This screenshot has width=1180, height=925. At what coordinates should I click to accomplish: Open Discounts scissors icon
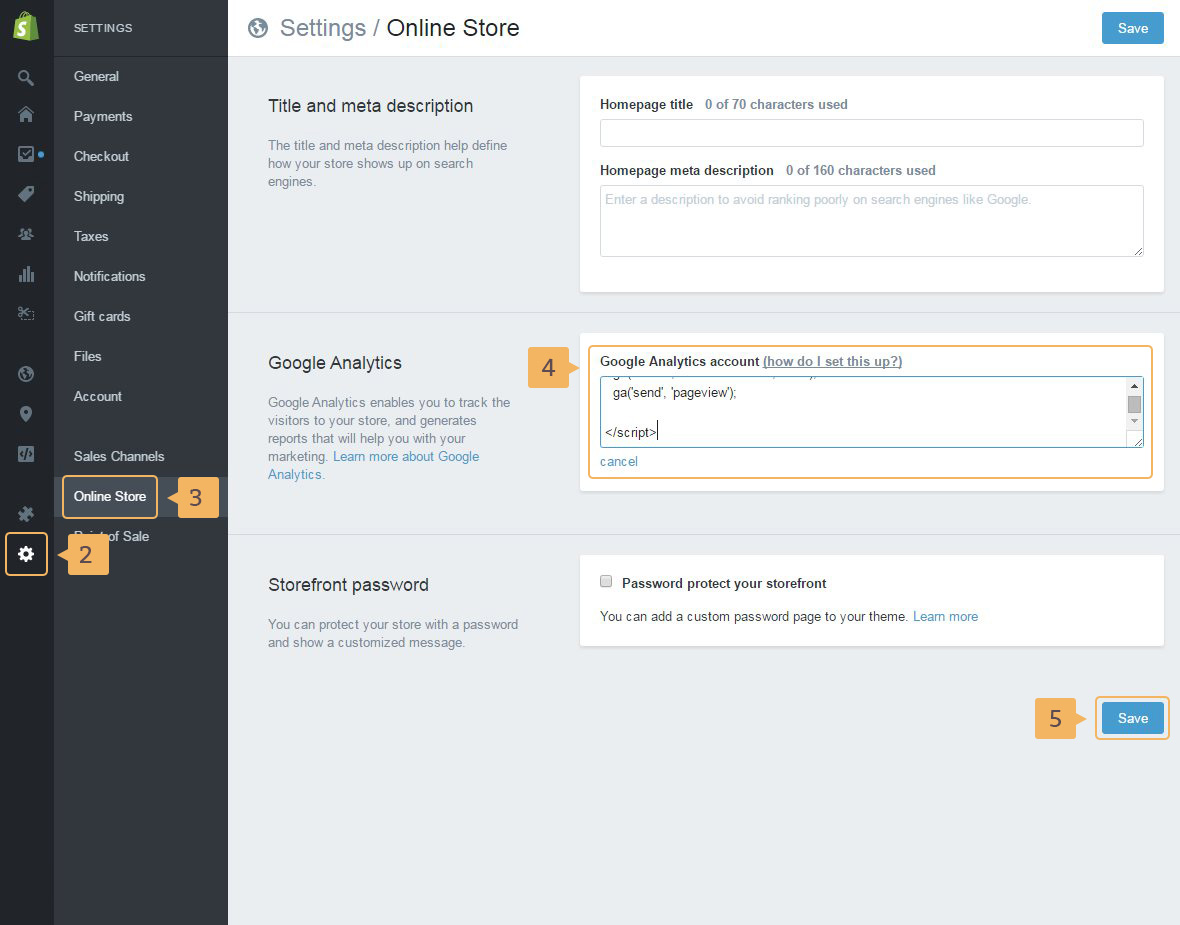click(x=26, y=314)
